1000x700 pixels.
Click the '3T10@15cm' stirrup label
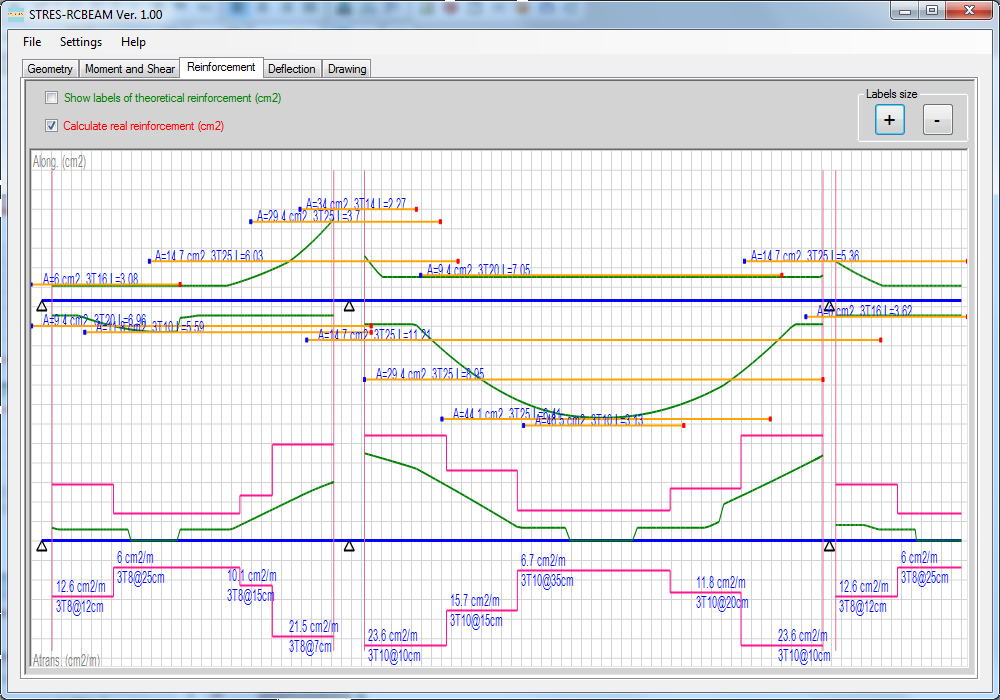pos(476,620)
